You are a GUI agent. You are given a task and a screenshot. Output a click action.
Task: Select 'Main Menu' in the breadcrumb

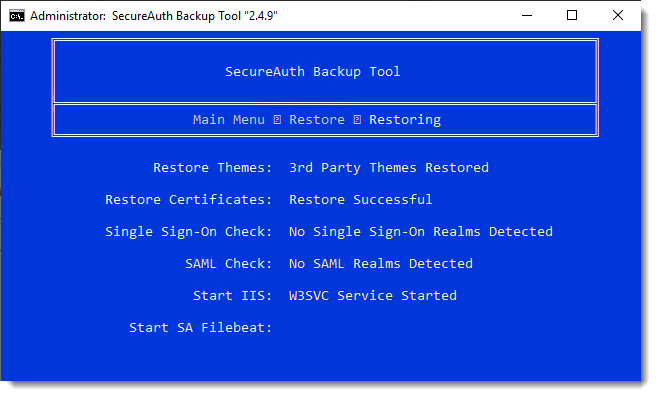(229, 120)
